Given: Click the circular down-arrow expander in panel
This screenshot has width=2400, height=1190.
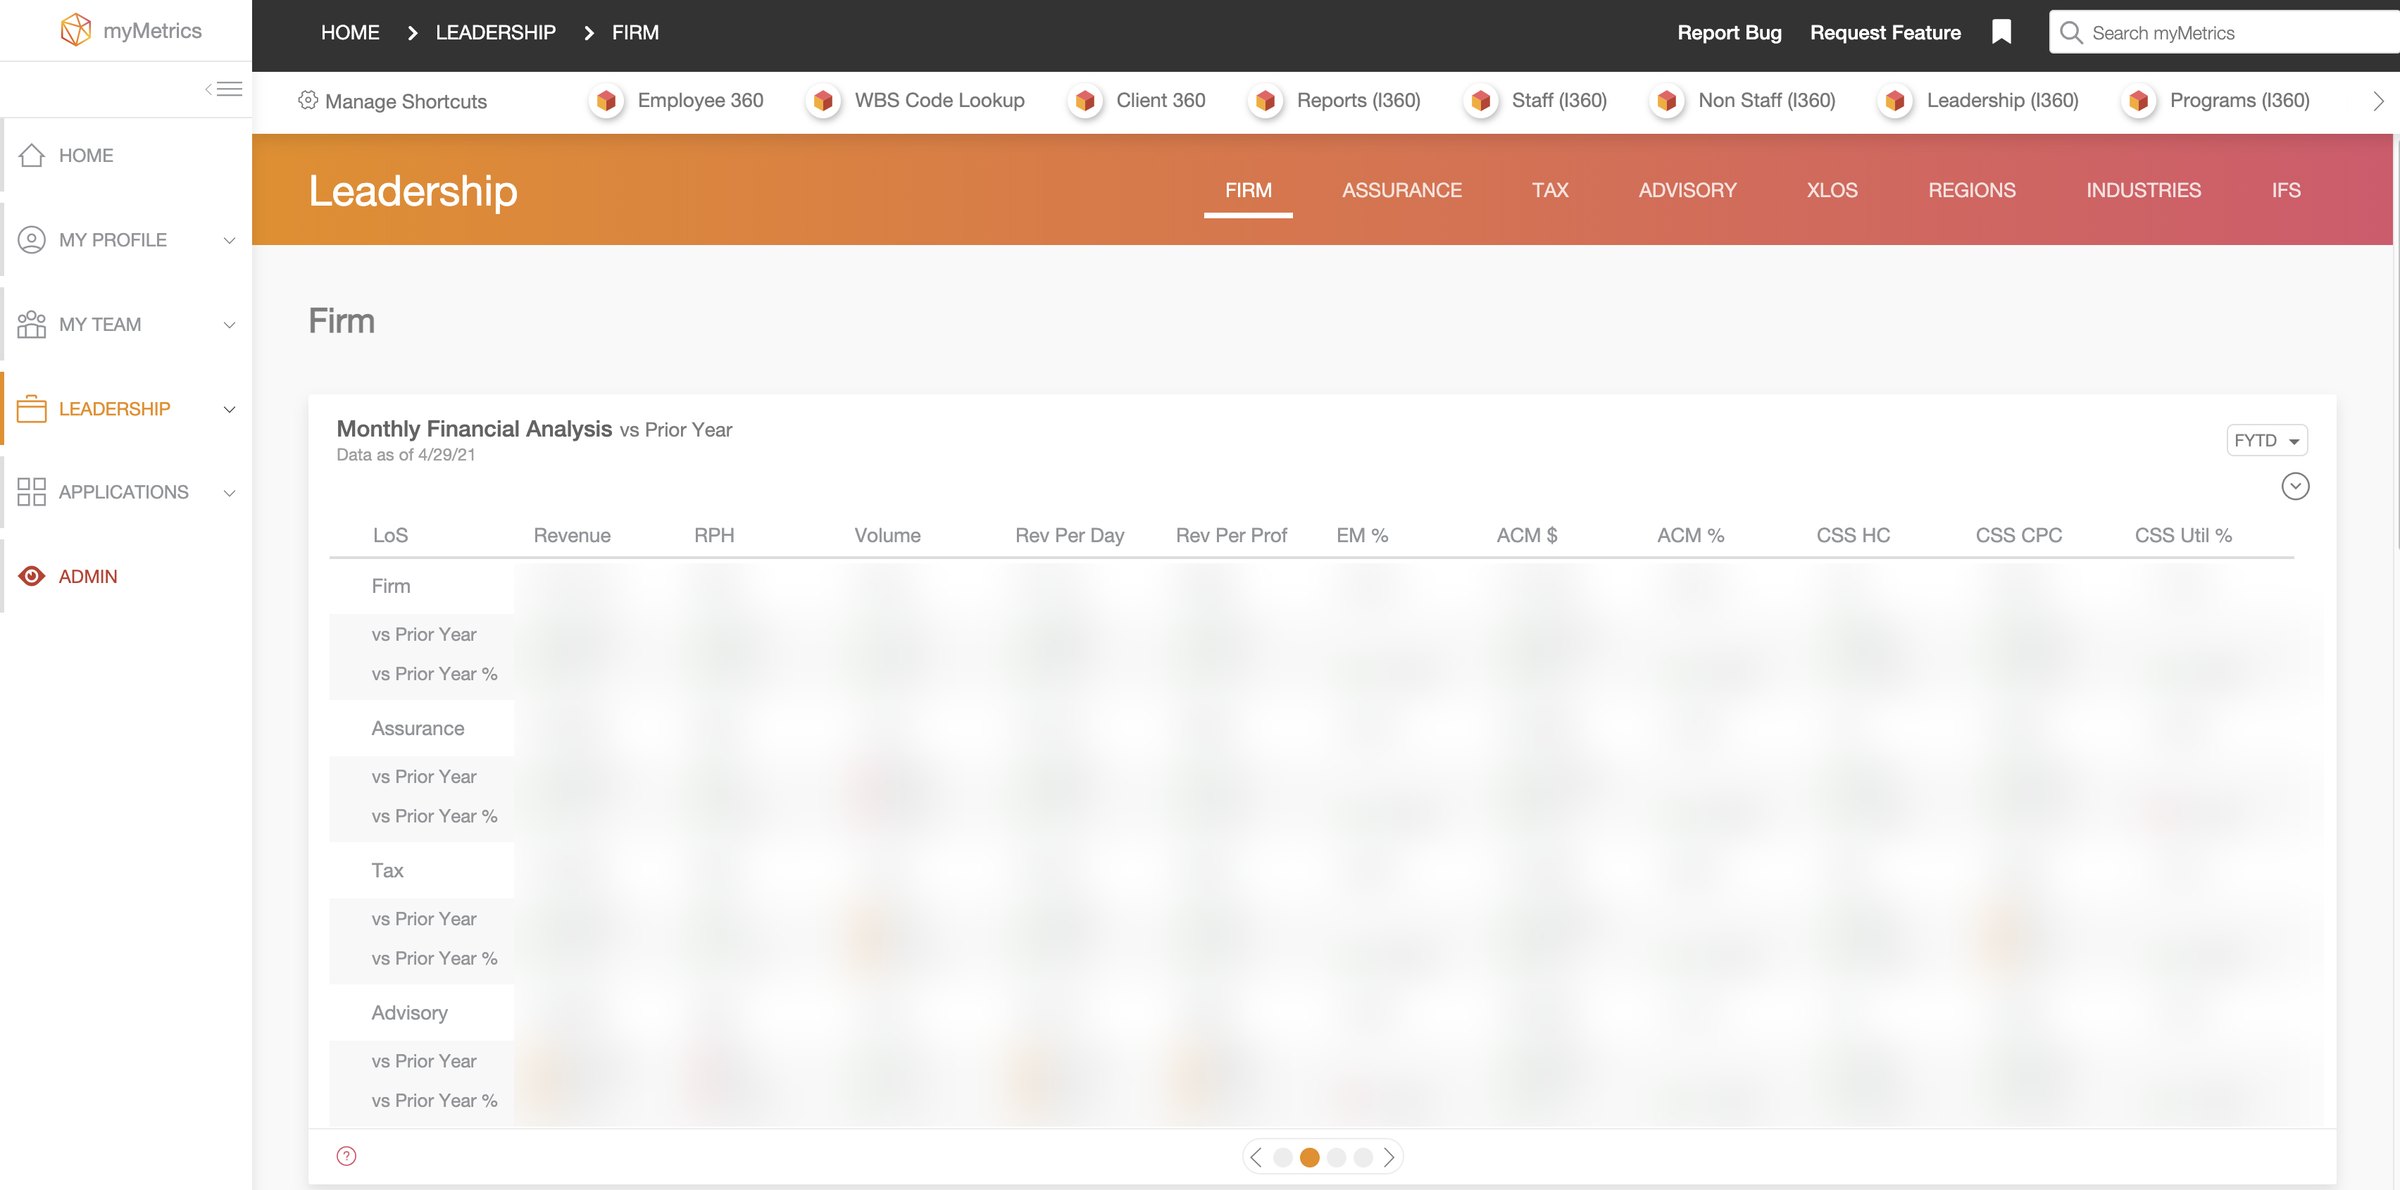Looking at the screenshot, I should (2295, 486).
